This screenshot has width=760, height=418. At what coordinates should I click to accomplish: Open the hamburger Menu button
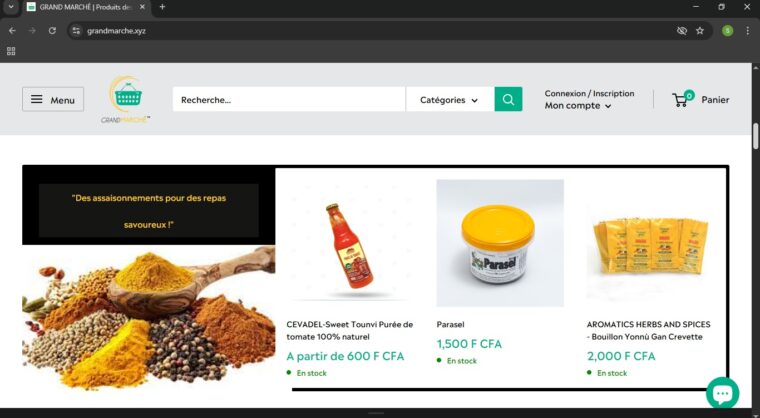tap(53, 99)
